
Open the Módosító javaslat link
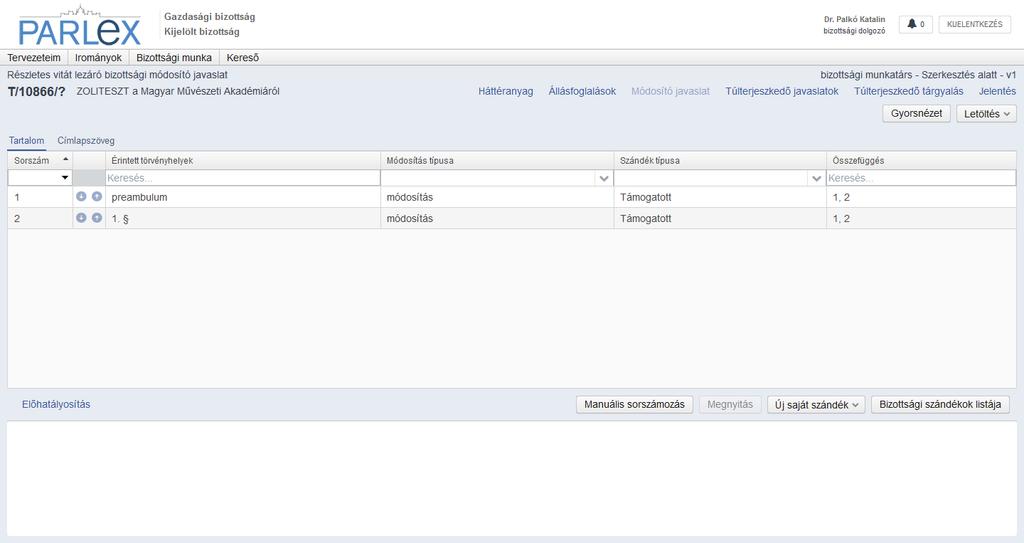tap(670, 91)
